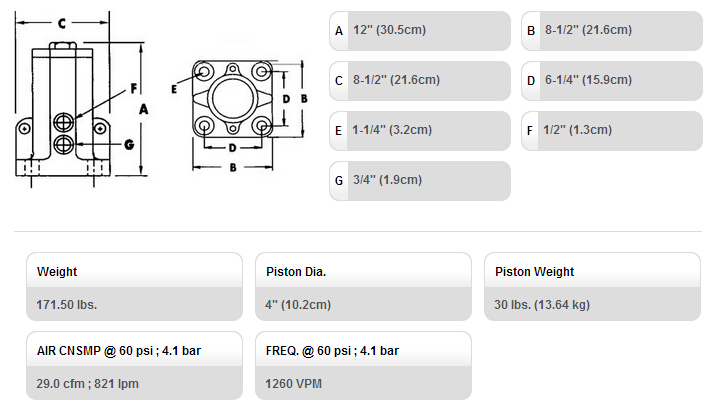Click dimension A box showing 12" (30.5cm)

[x=420, y=31]
